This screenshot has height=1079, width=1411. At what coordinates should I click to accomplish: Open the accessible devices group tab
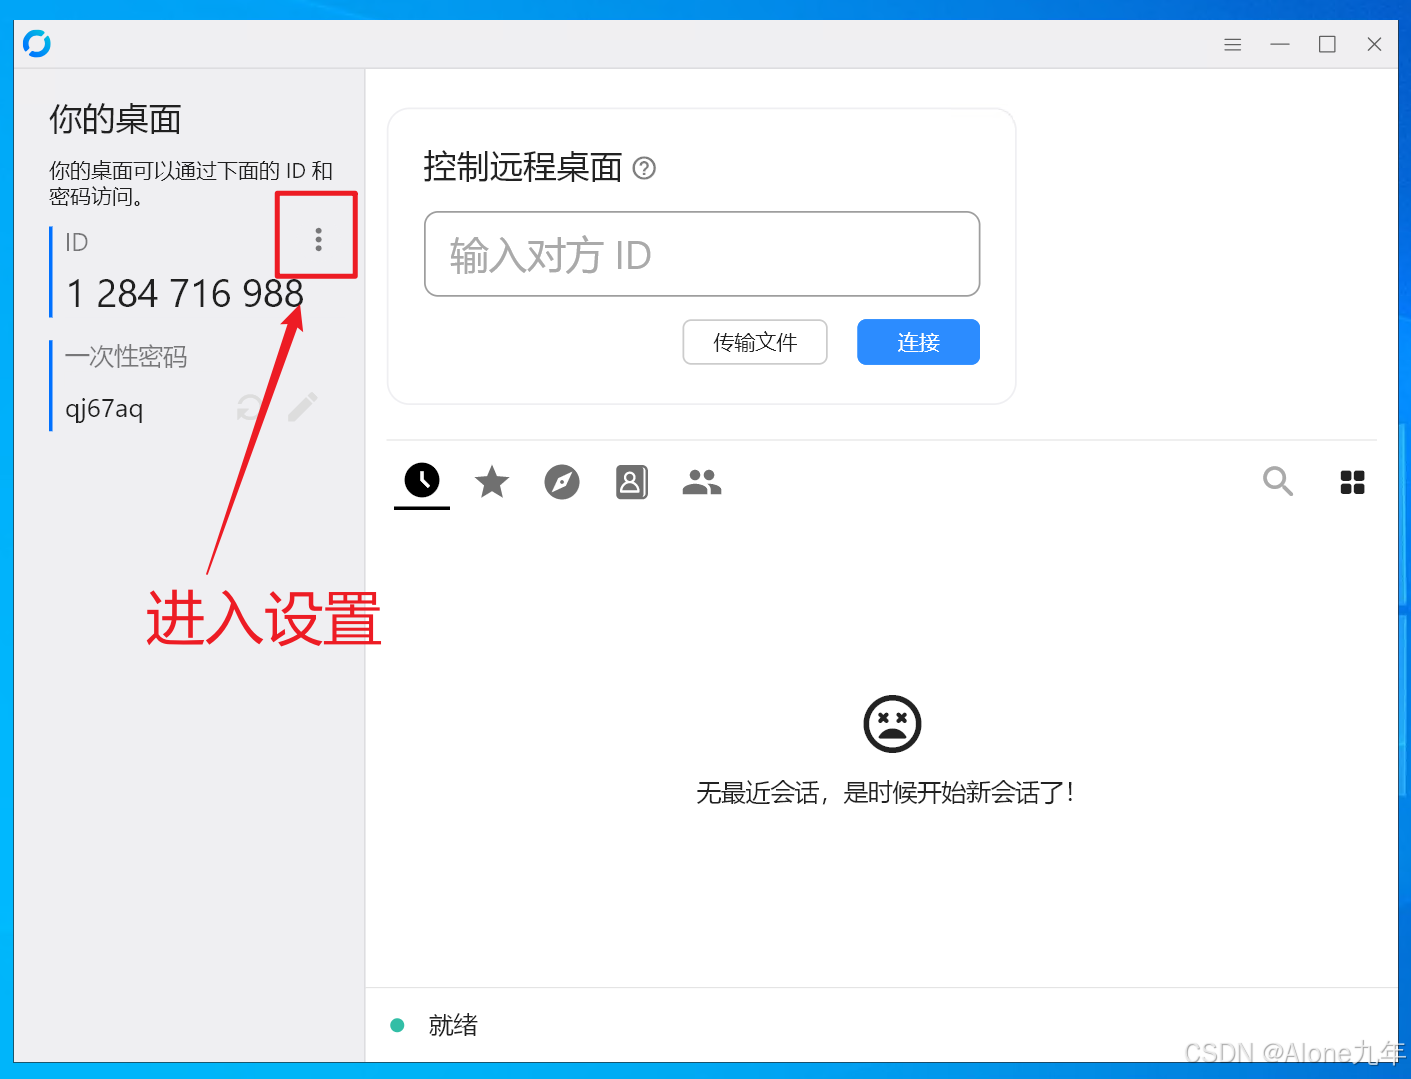coord(702,482)
